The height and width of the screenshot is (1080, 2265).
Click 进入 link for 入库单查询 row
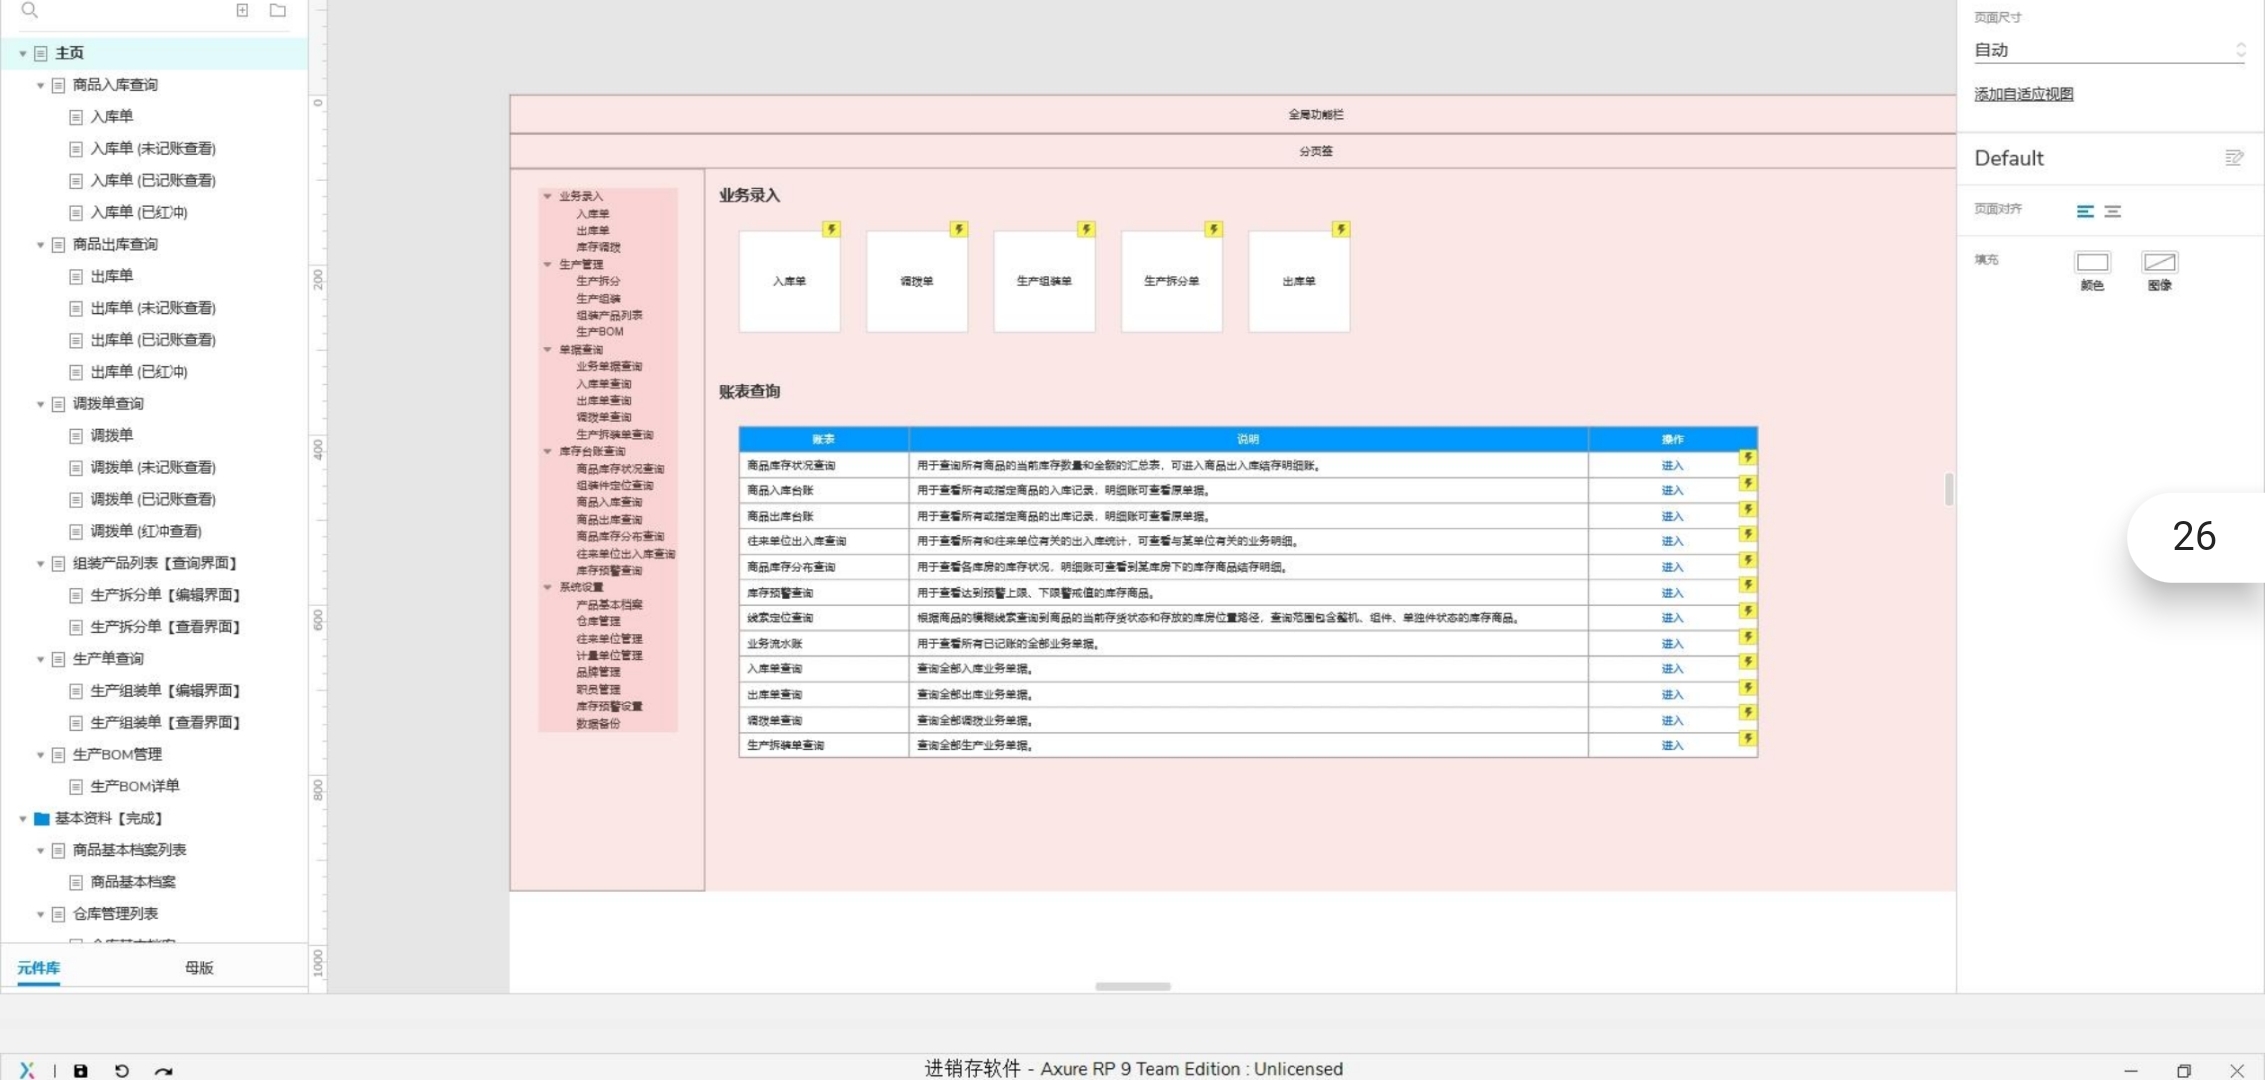pos(1672,669)
